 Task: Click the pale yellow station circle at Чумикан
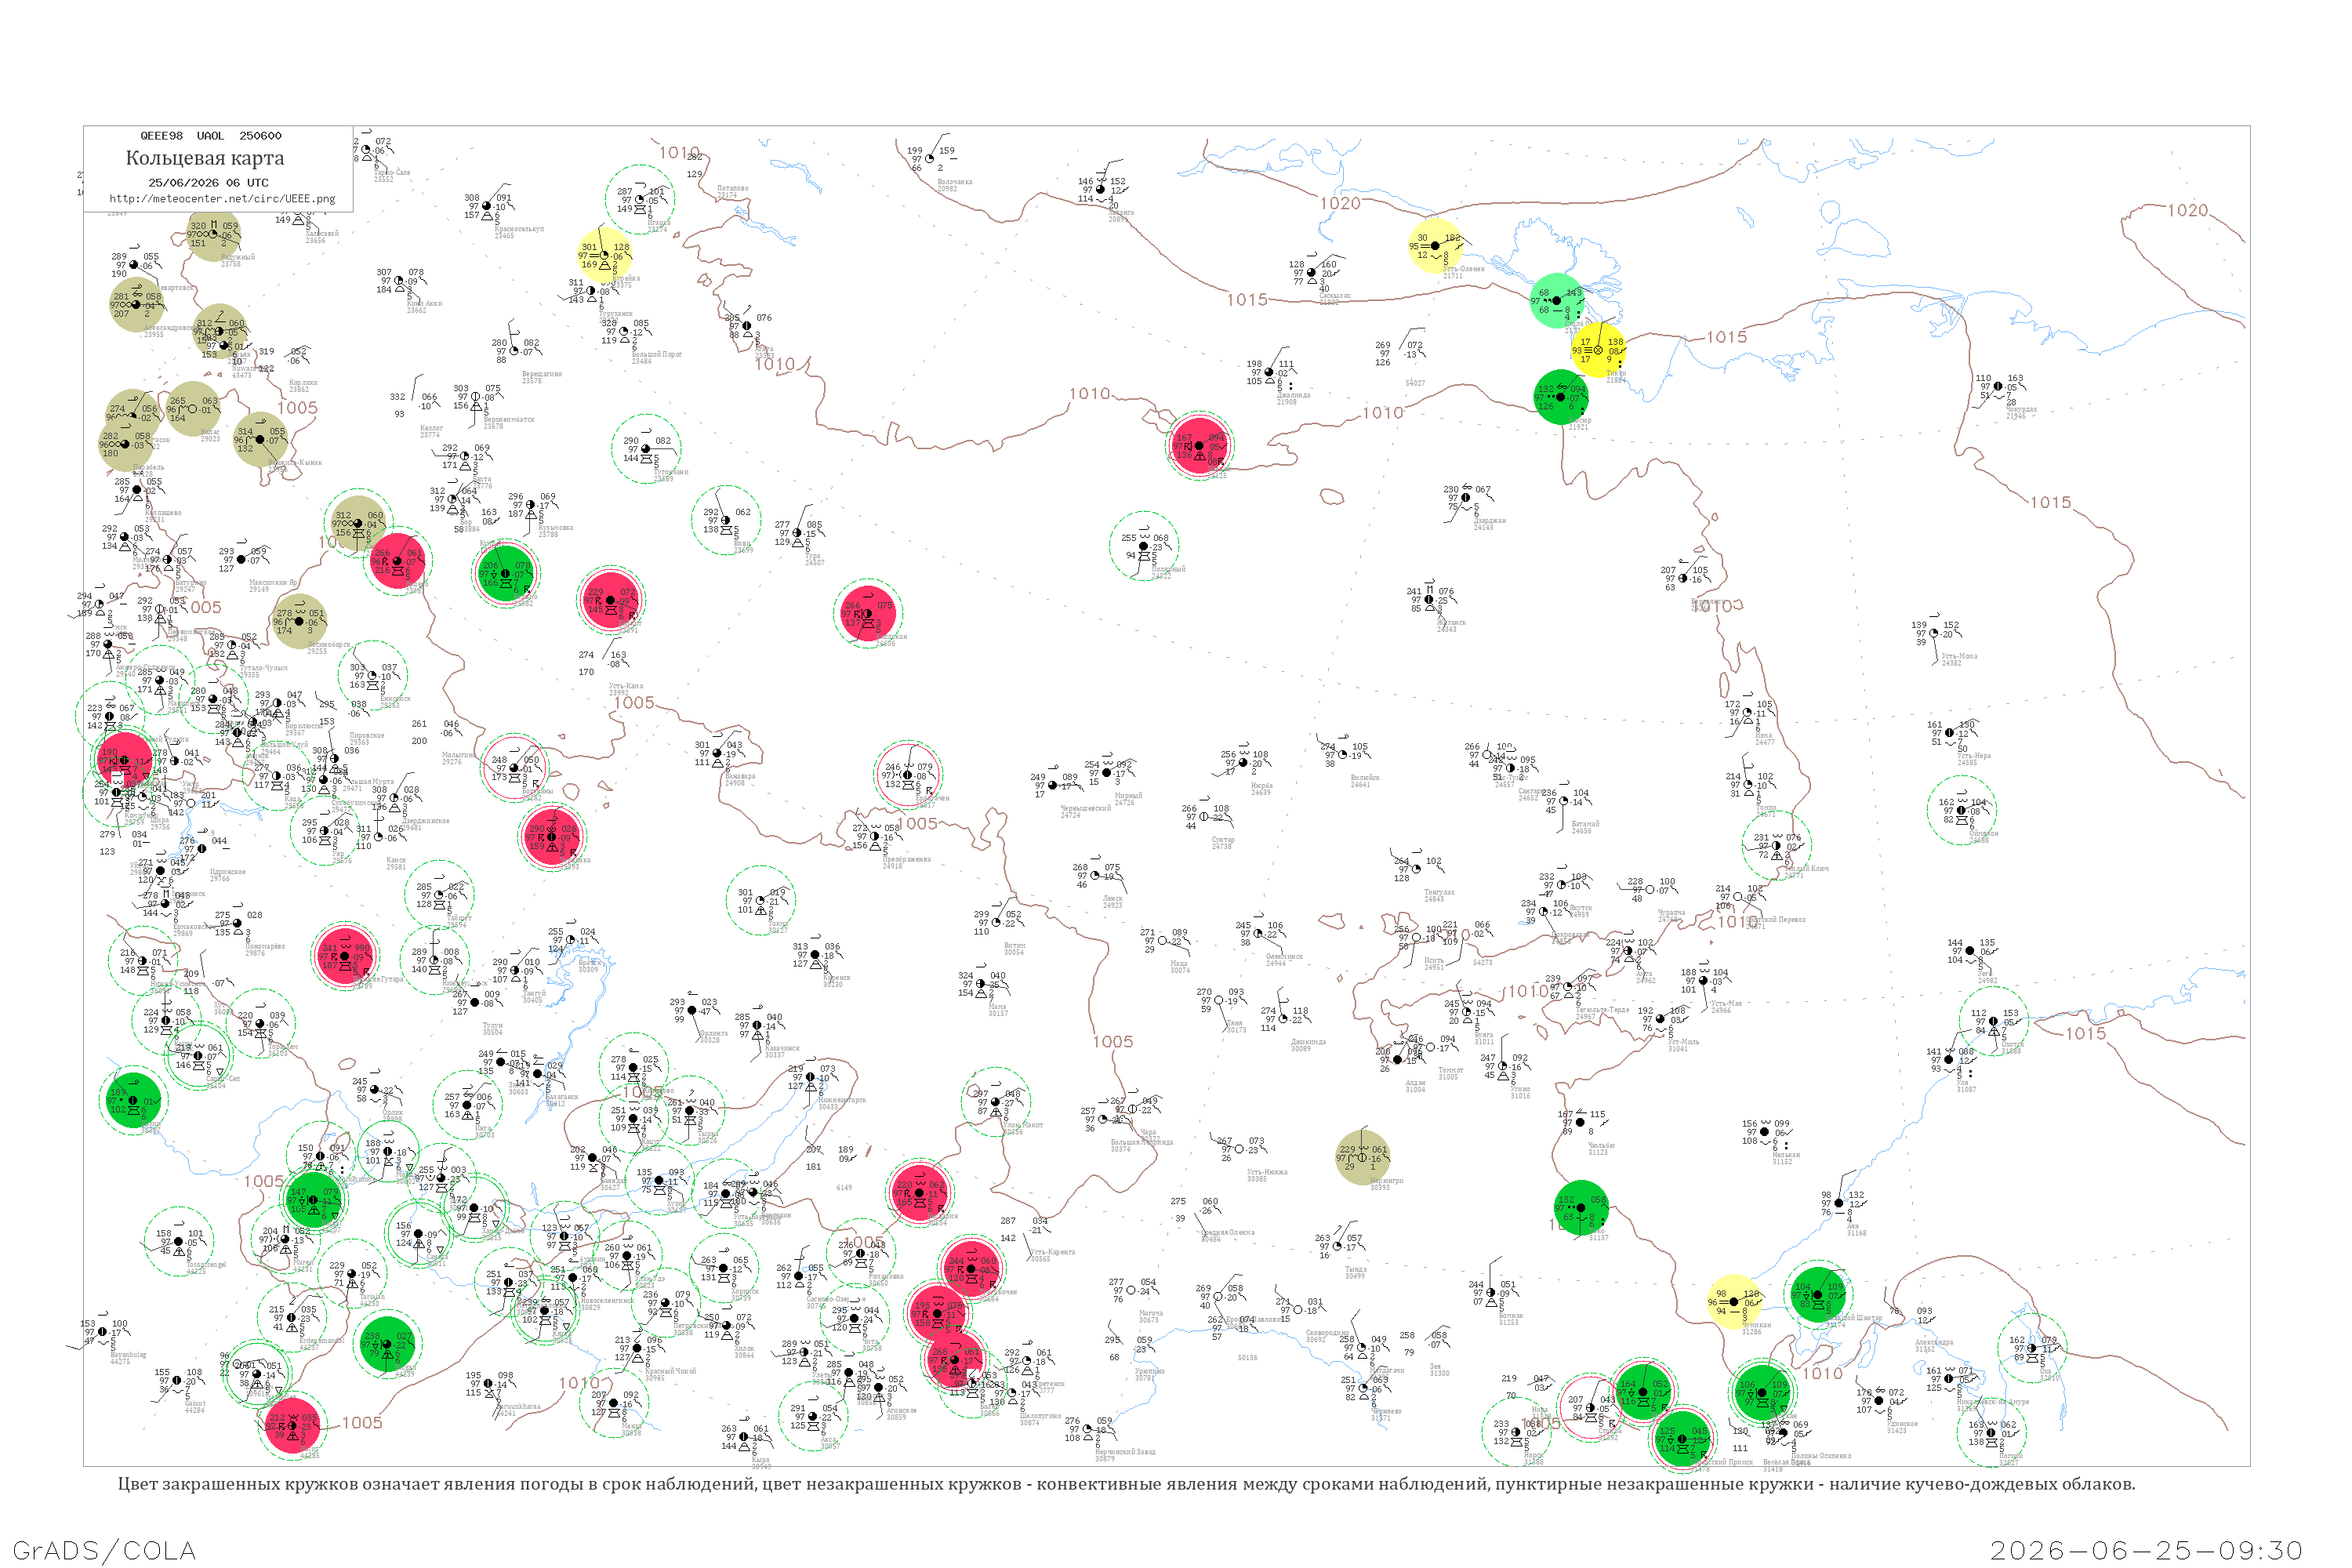[x=1734, y=1302]
